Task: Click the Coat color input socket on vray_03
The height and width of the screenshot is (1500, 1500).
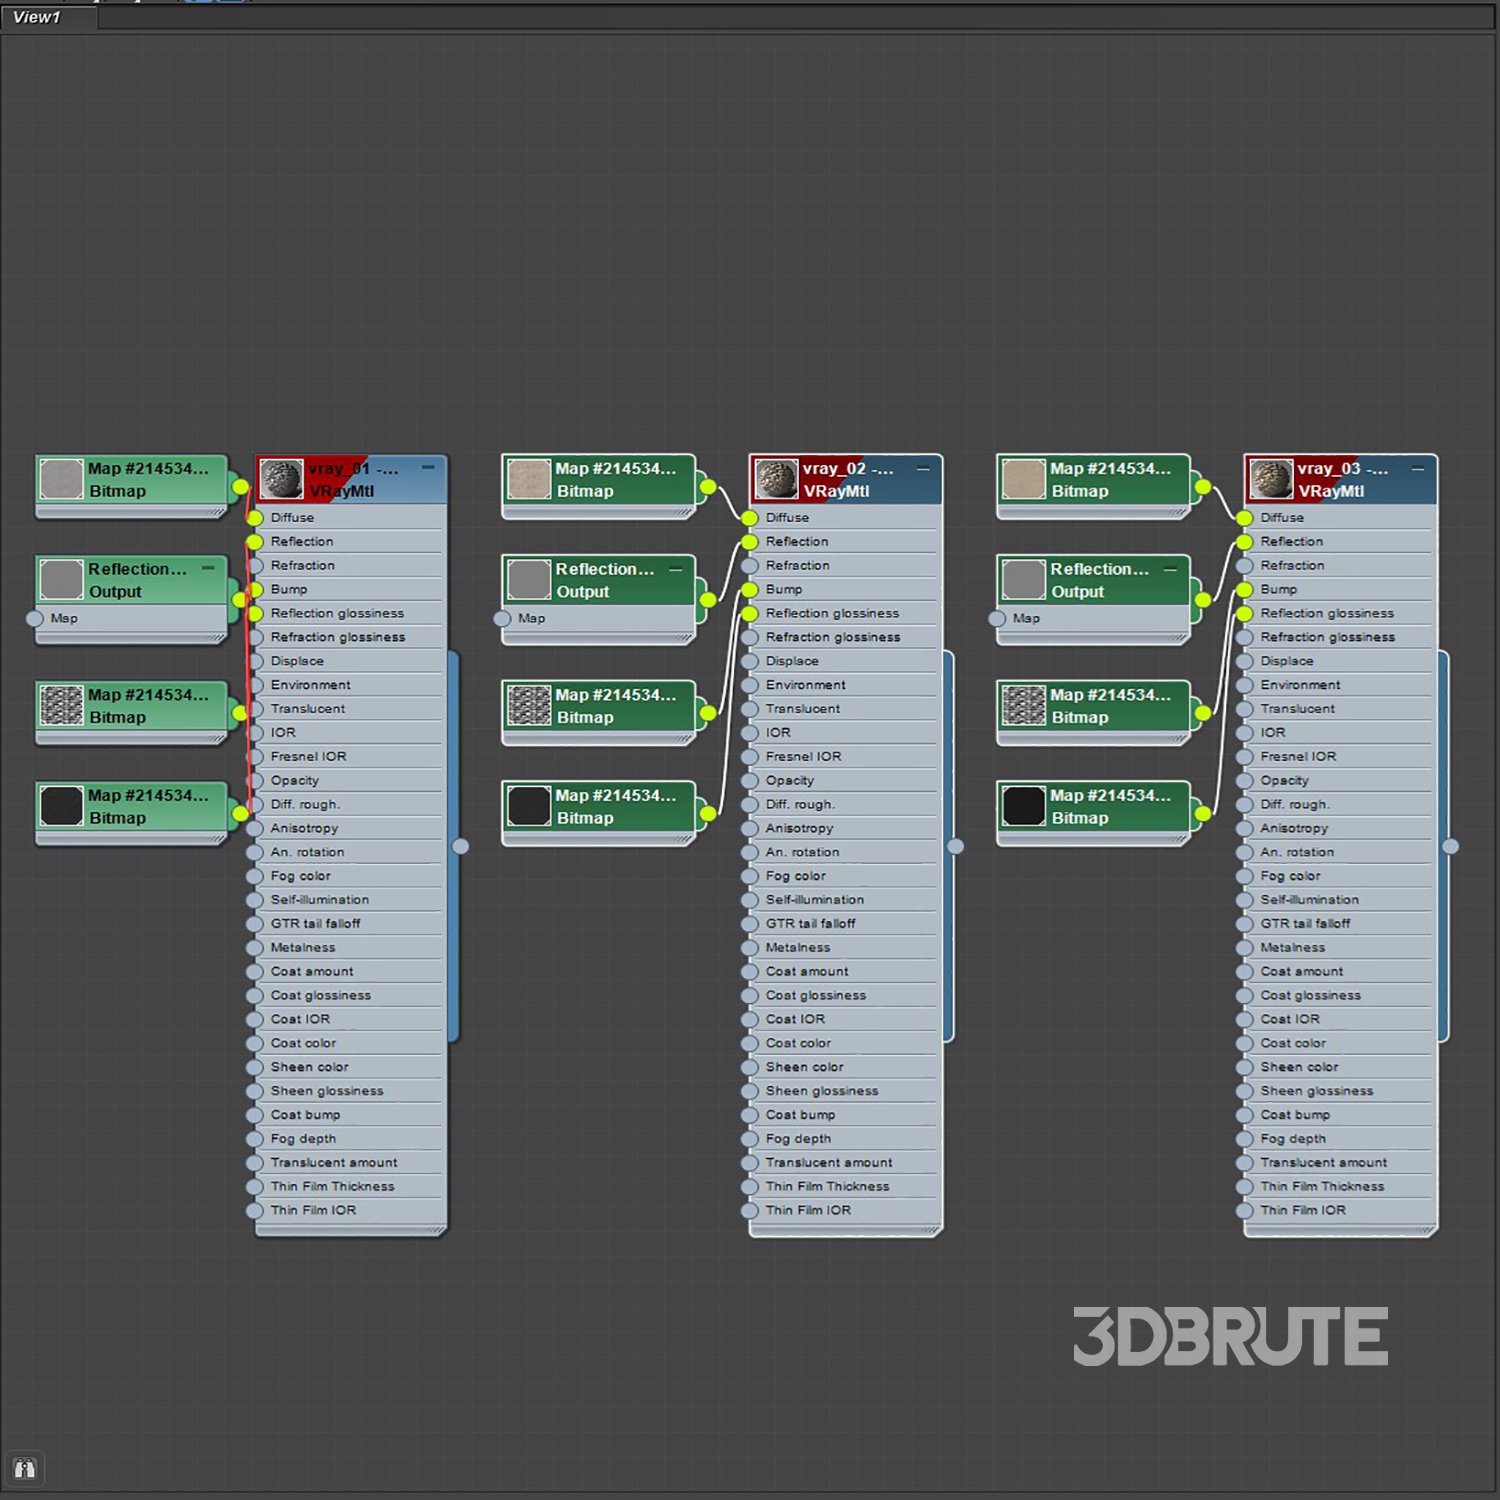Action: pyautogui.click(x=1245, y=1043)
